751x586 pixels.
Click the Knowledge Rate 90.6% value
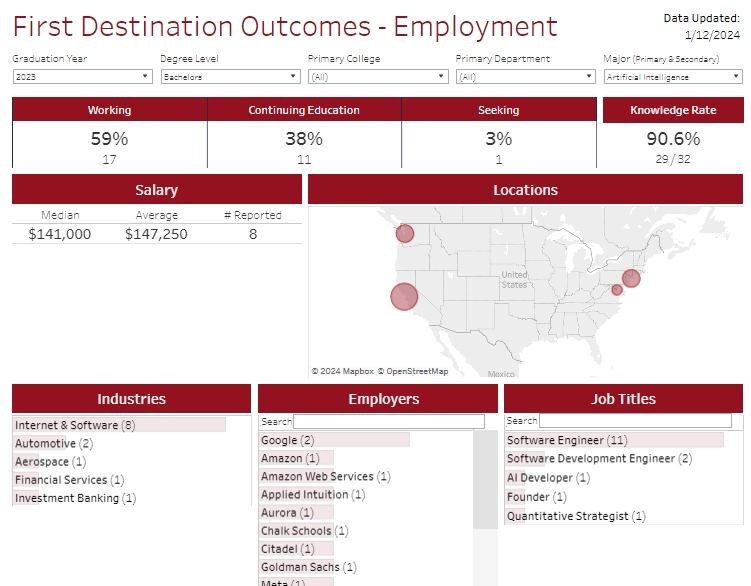click(x=673, y=139)
